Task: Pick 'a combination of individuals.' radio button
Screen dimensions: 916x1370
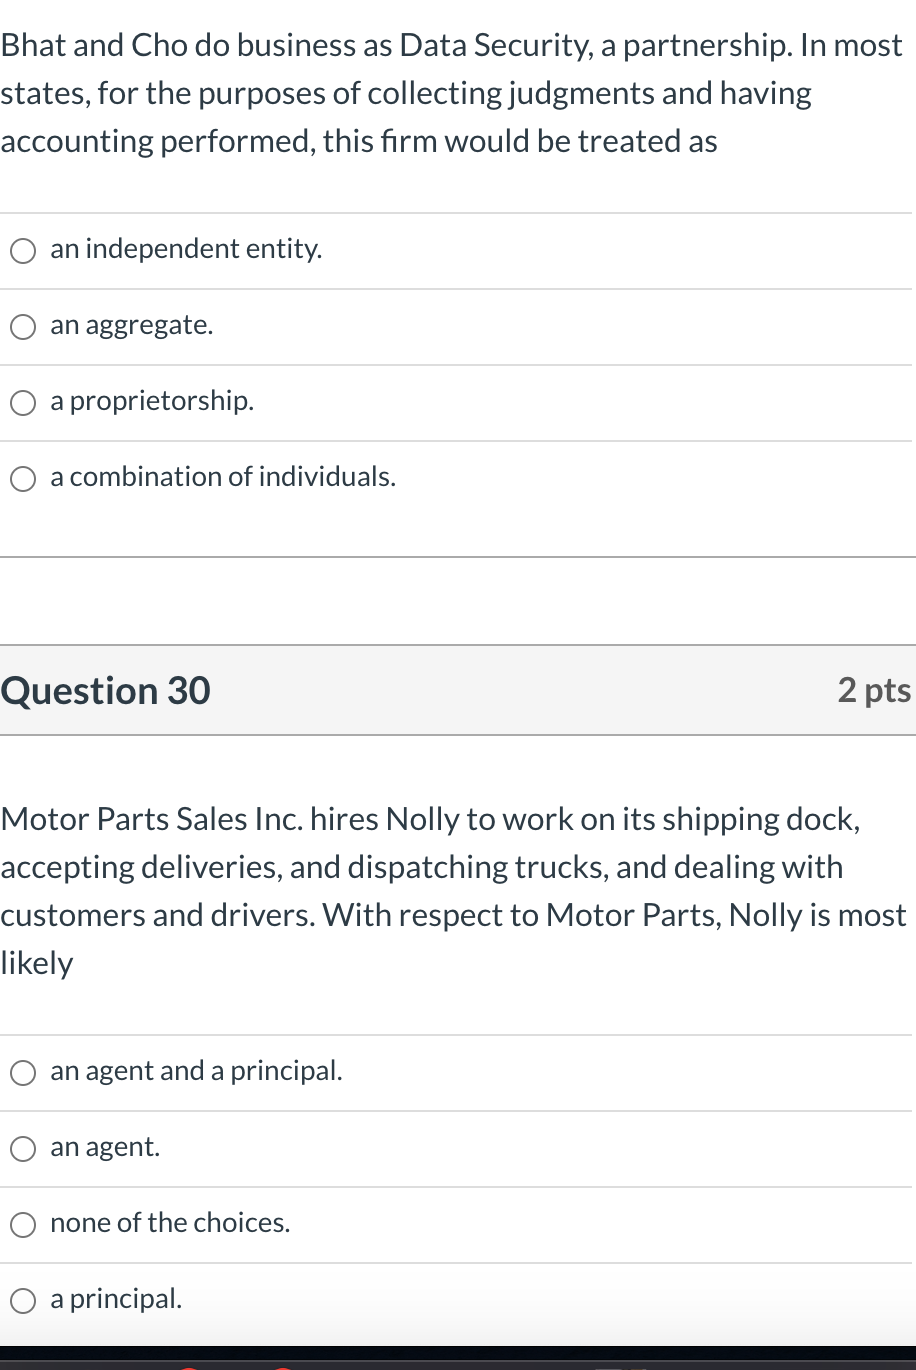Action: (x=23, y=479)
